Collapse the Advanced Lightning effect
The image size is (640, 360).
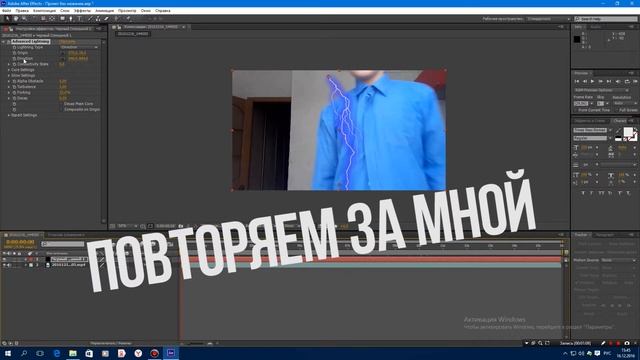[x=4, y=42]
